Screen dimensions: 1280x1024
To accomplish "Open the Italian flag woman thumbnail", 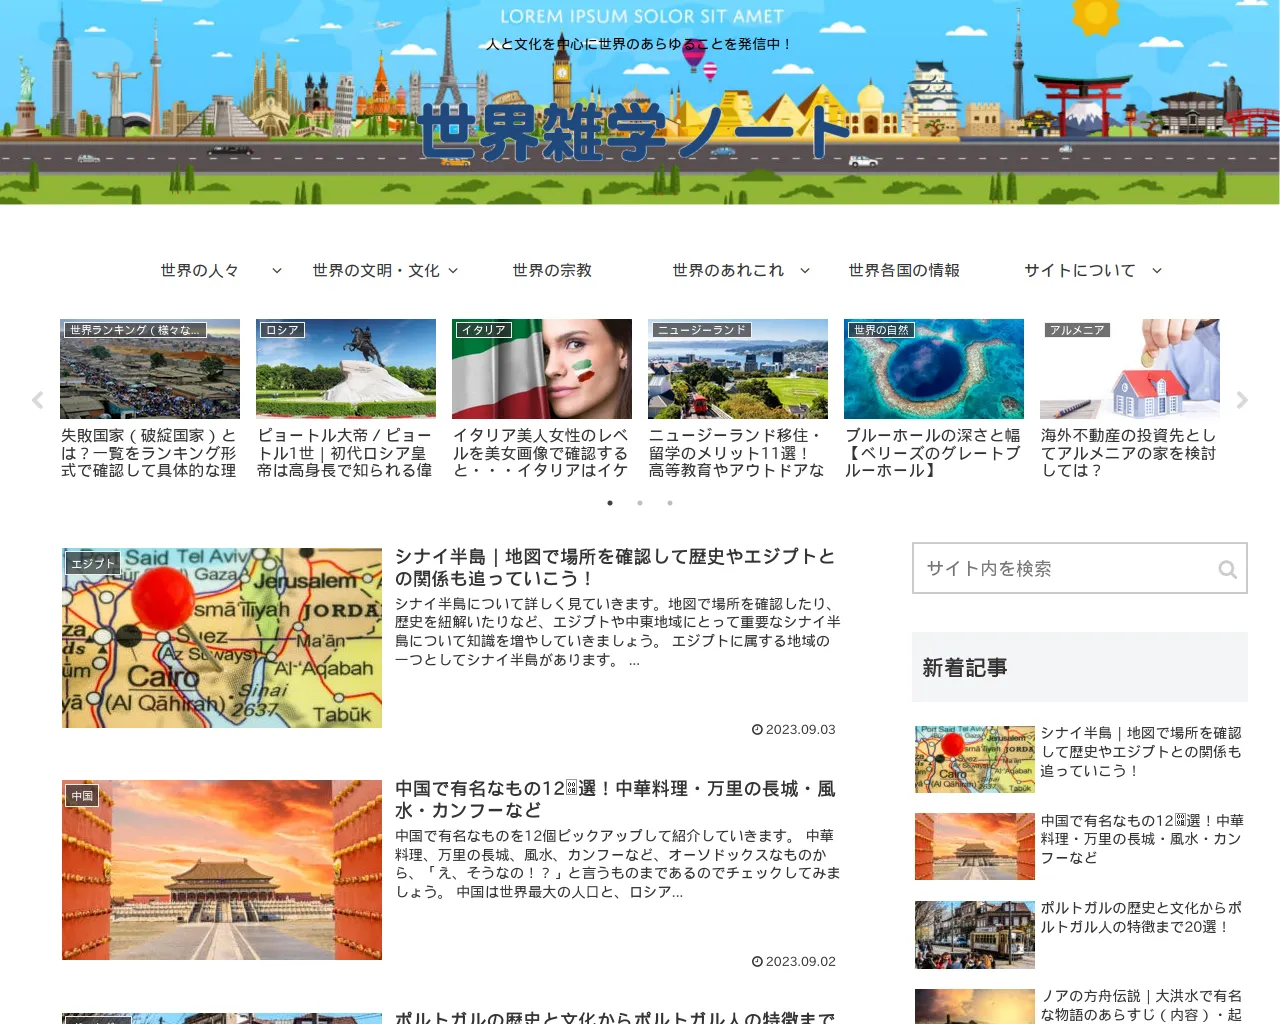I will (542, 369).
